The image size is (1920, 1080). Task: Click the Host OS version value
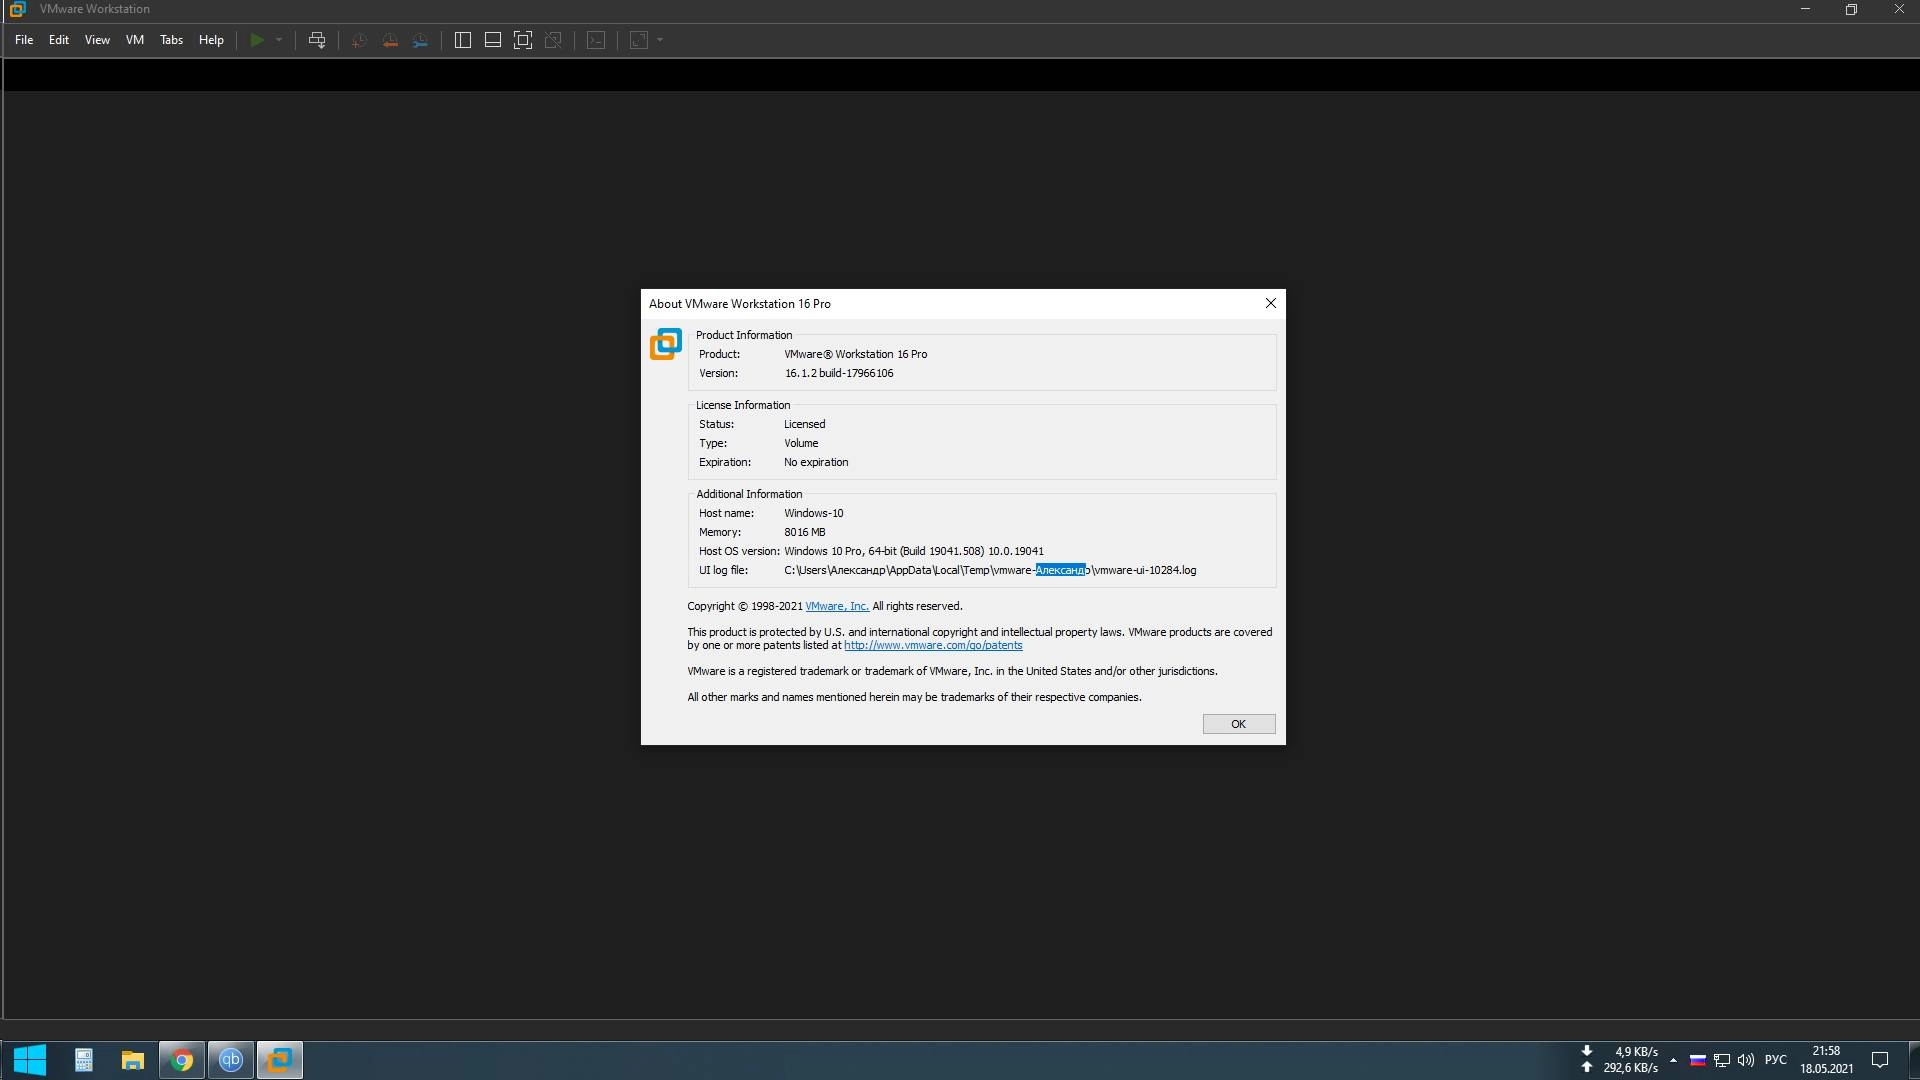914,551
